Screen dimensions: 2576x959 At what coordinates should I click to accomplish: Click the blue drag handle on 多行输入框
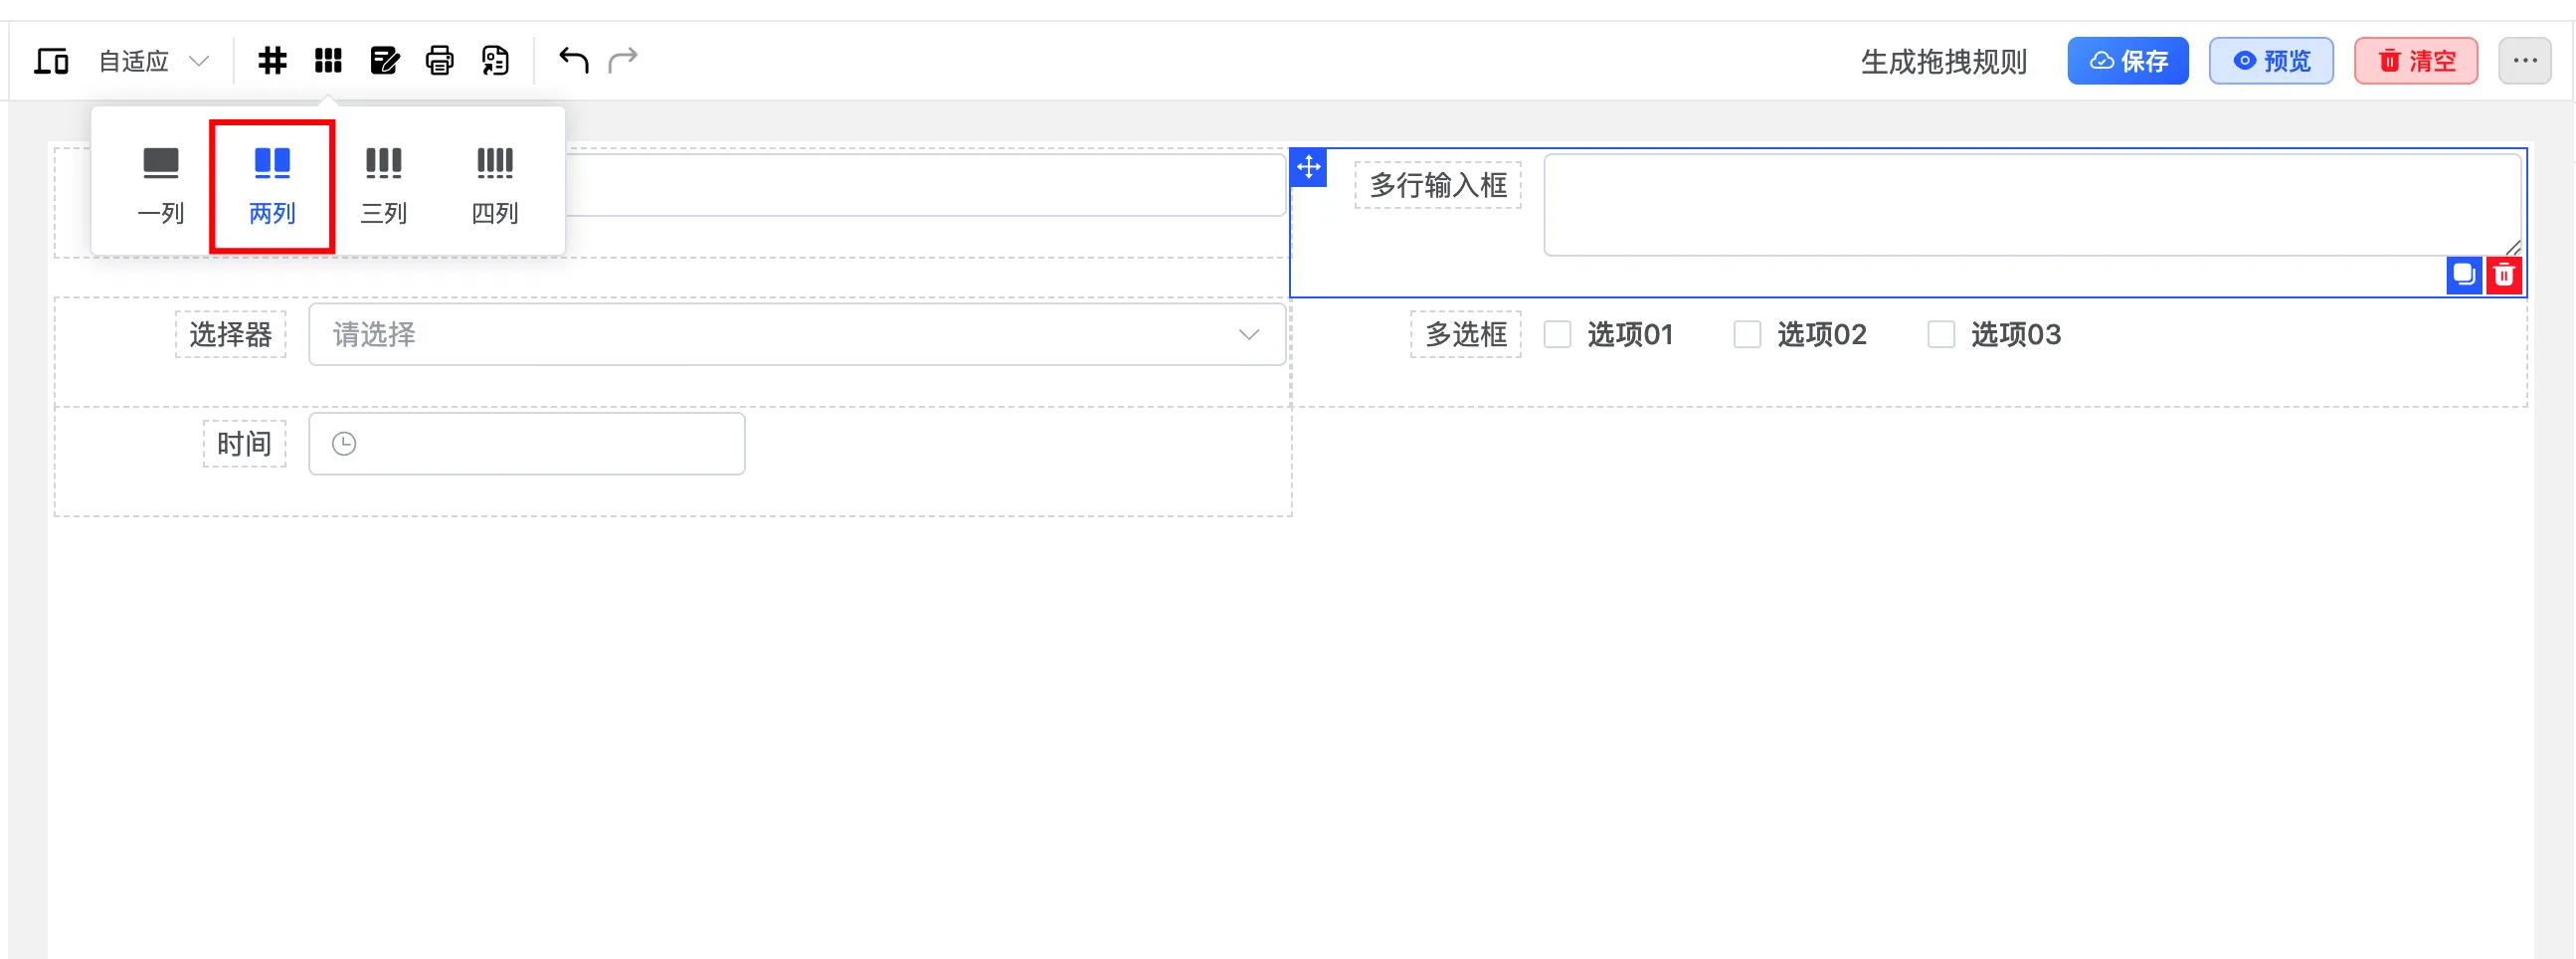click(x=1308, y=168)
